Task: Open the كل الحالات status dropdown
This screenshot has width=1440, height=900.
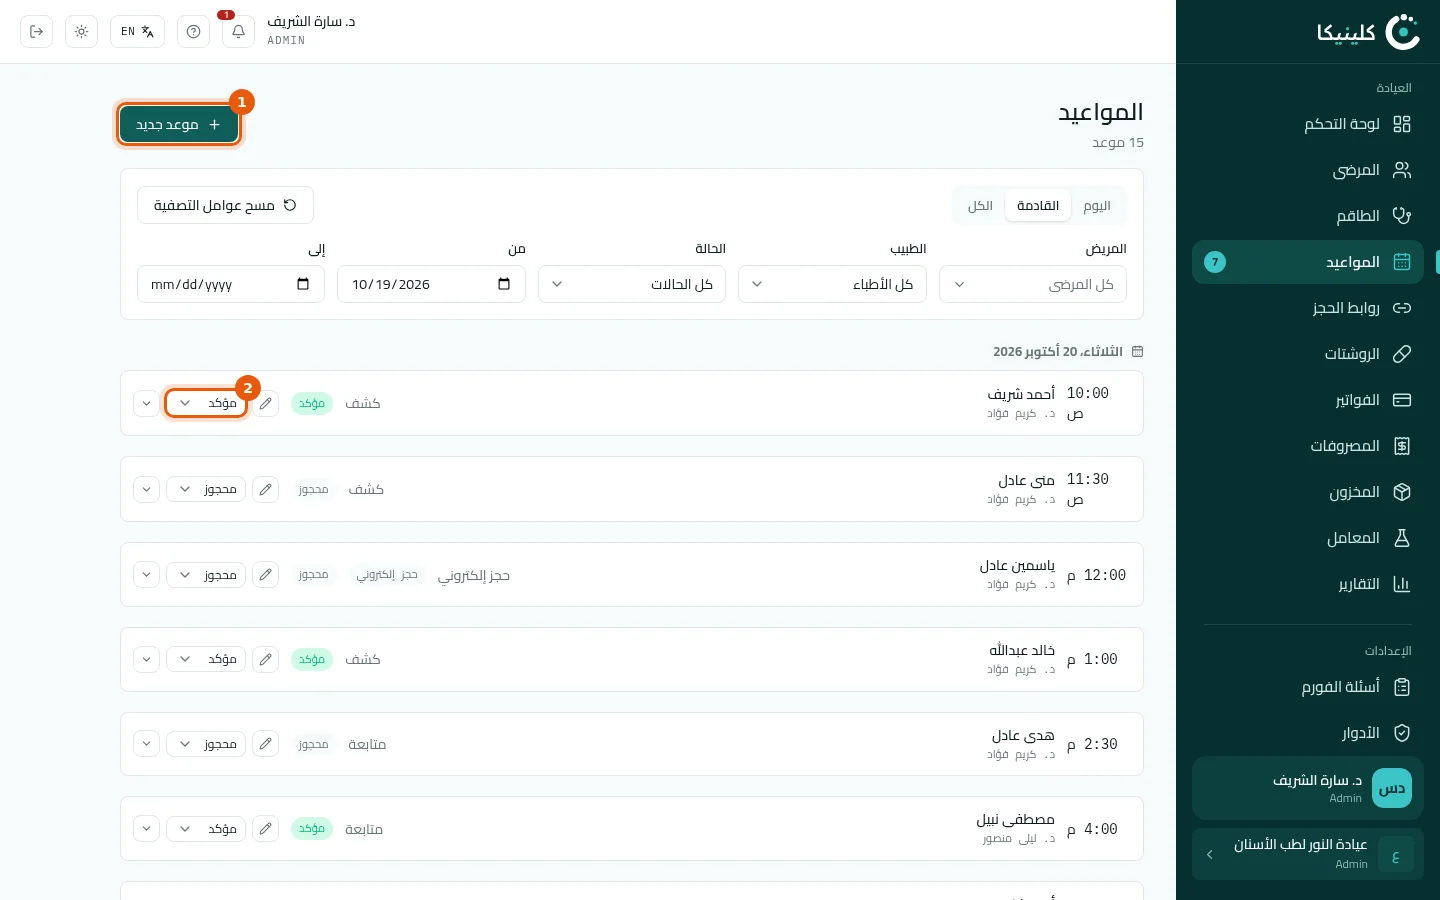Action: point(632,284)
